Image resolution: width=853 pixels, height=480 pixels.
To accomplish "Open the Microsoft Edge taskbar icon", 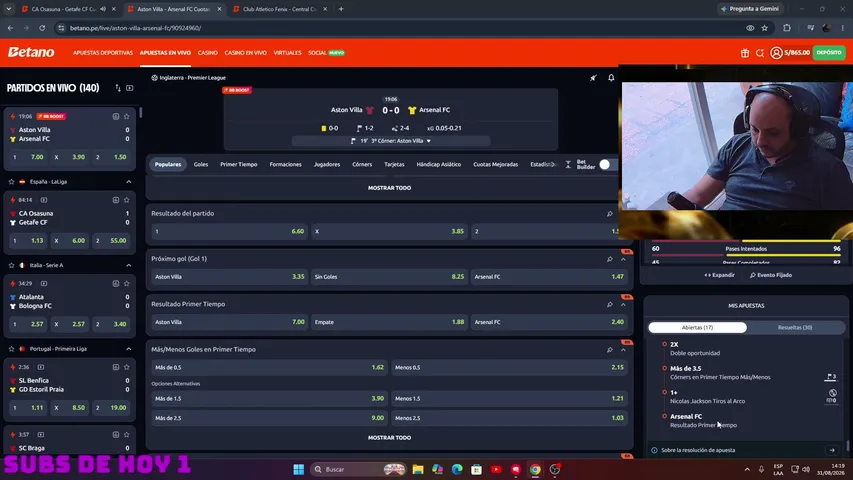I will (457, 469).
